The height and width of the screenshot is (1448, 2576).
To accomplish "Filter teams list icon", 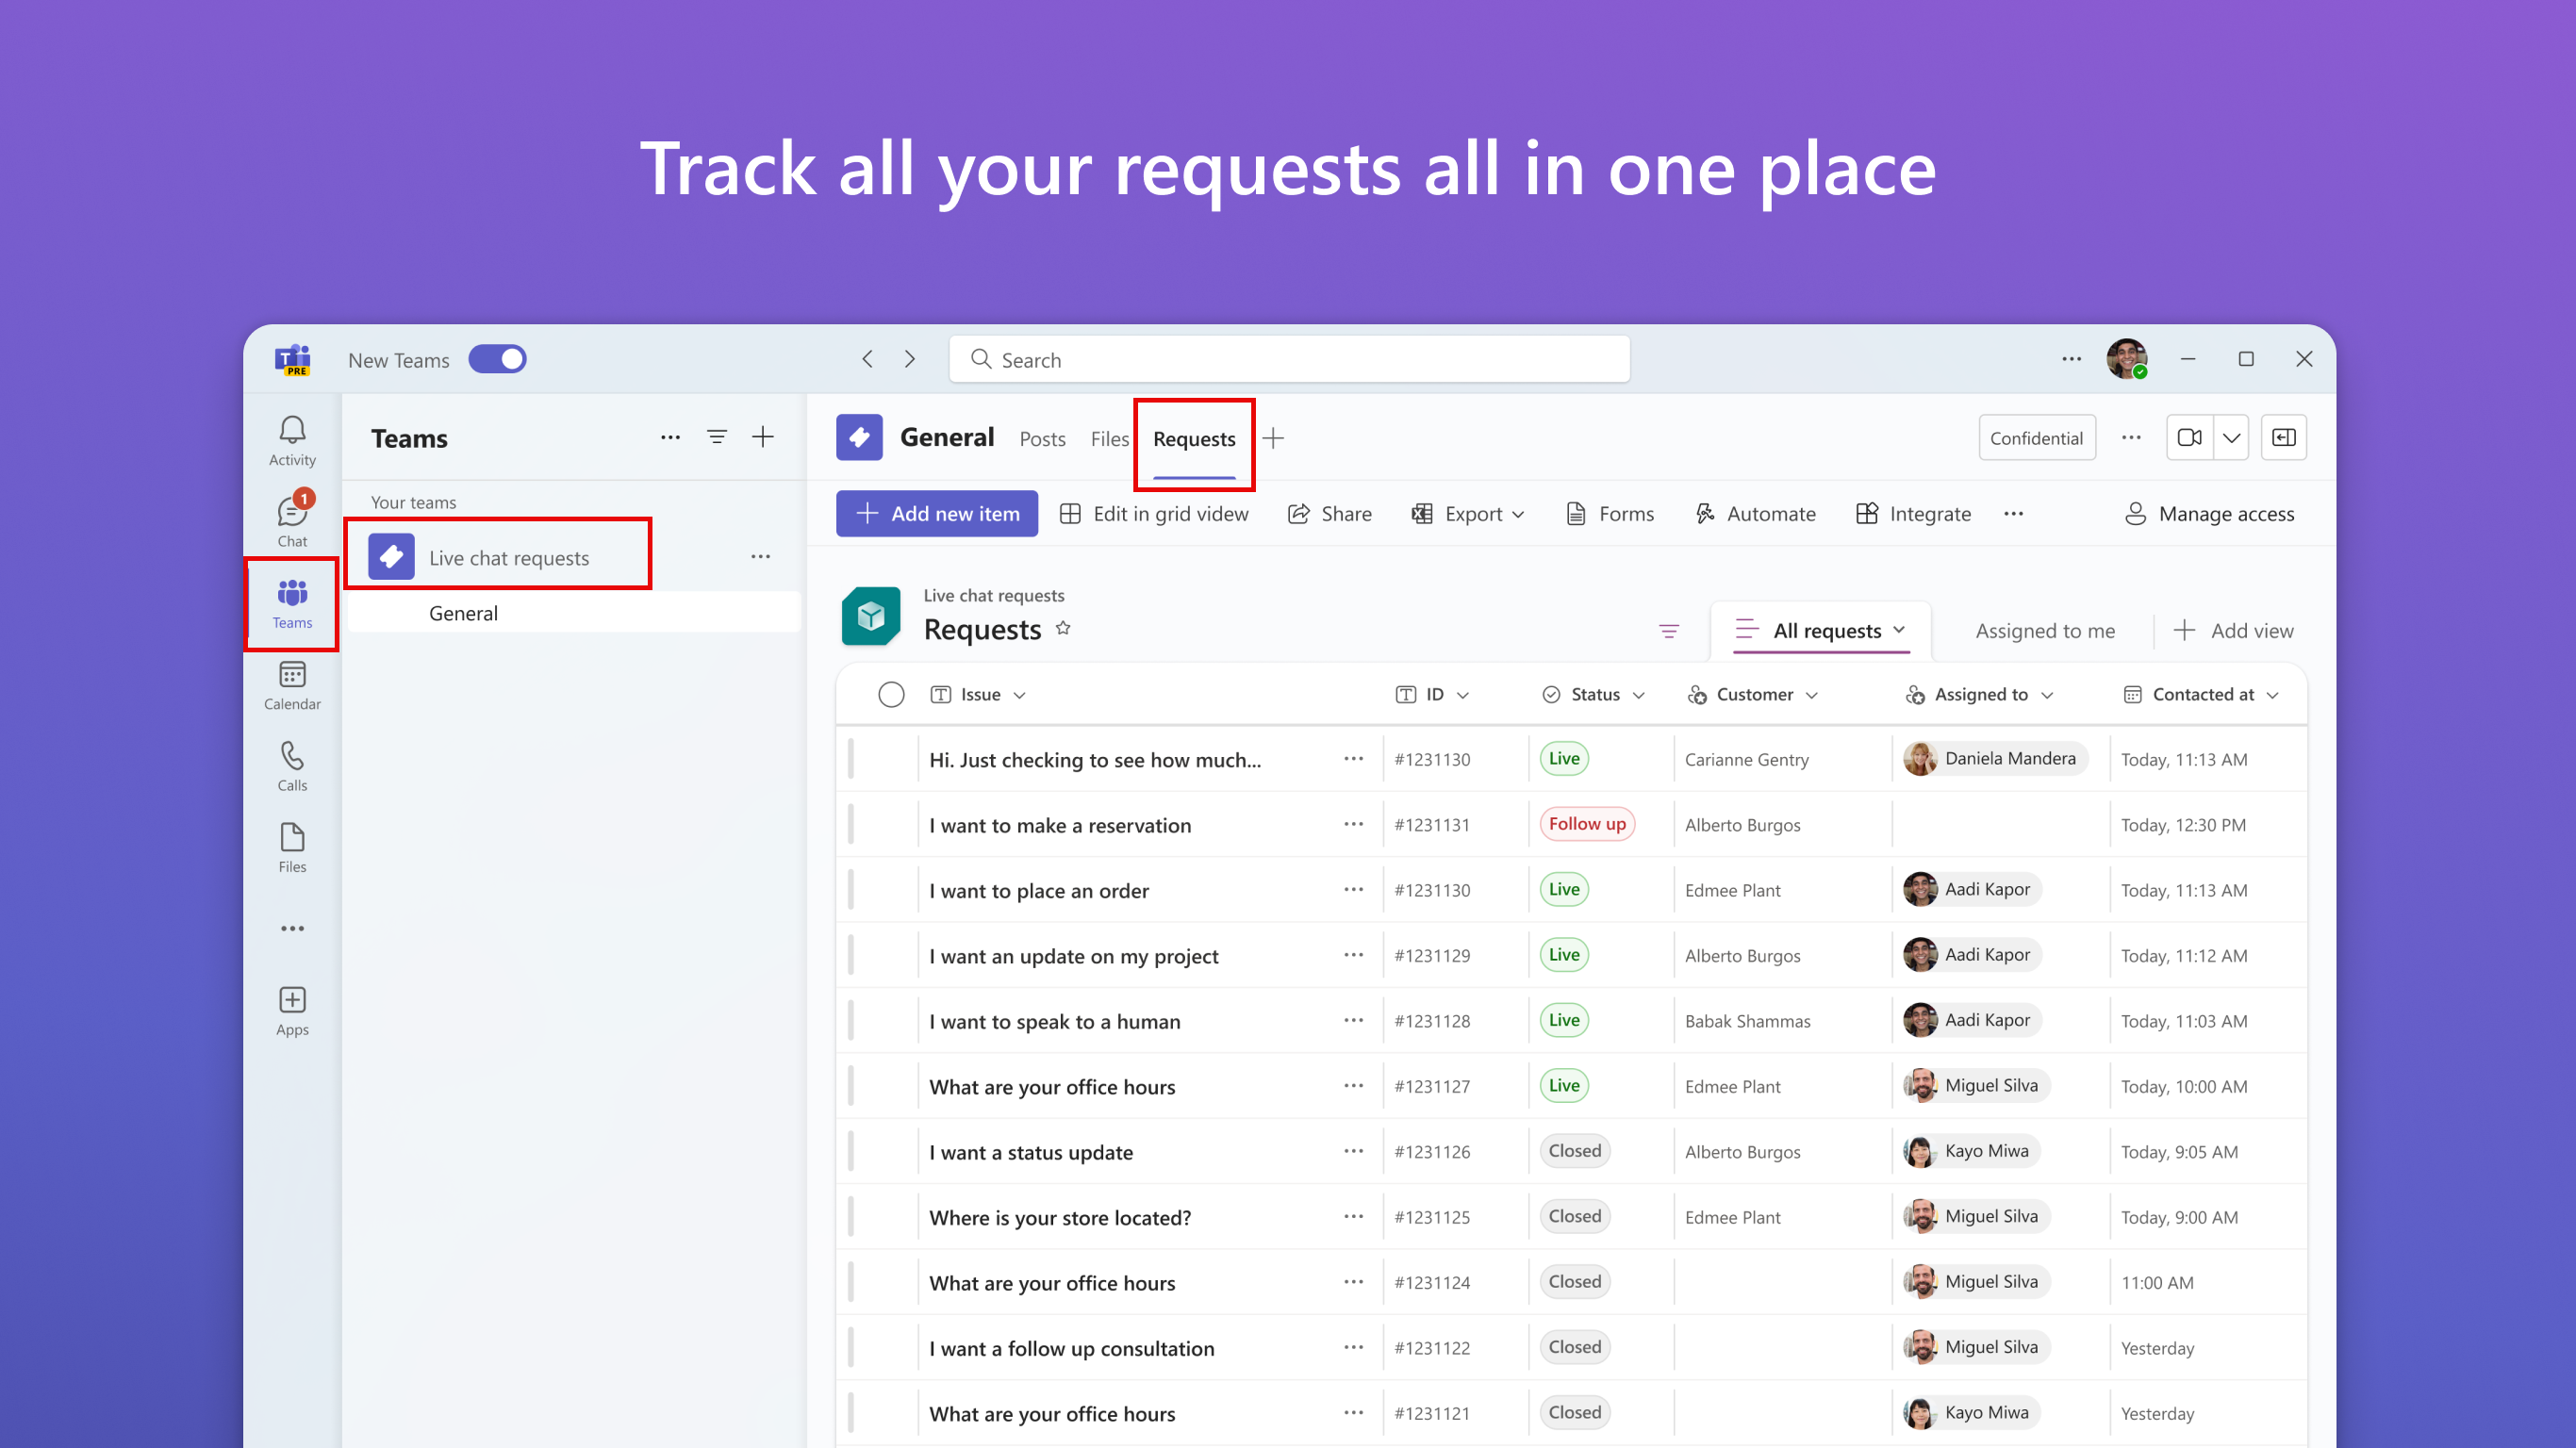I will (717, 437).
